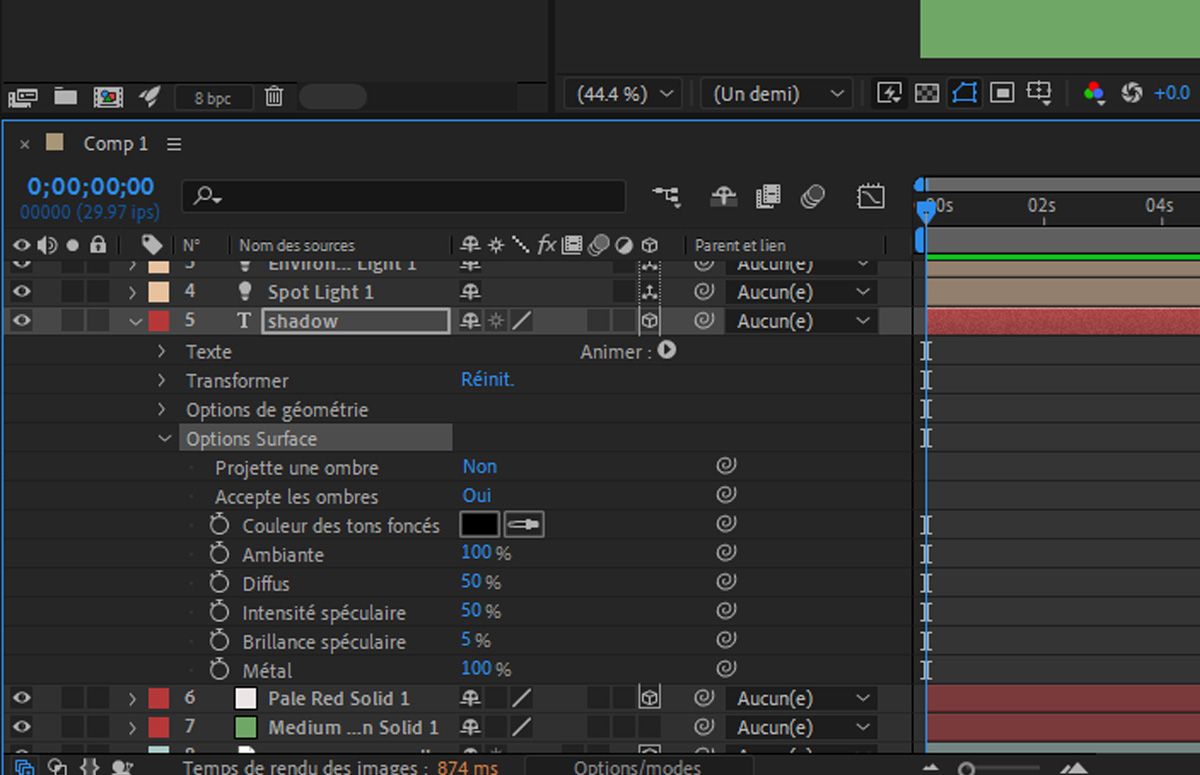
Task: Expand the Pale Red Solid 1 layer
Action: click(132, 698)
